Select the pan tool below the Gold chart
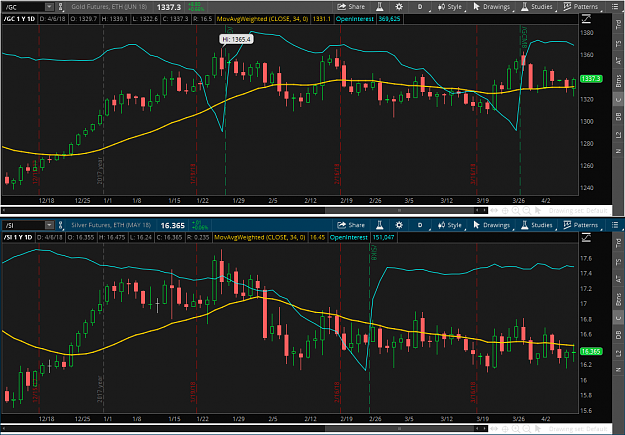 [x=494, y=210]
